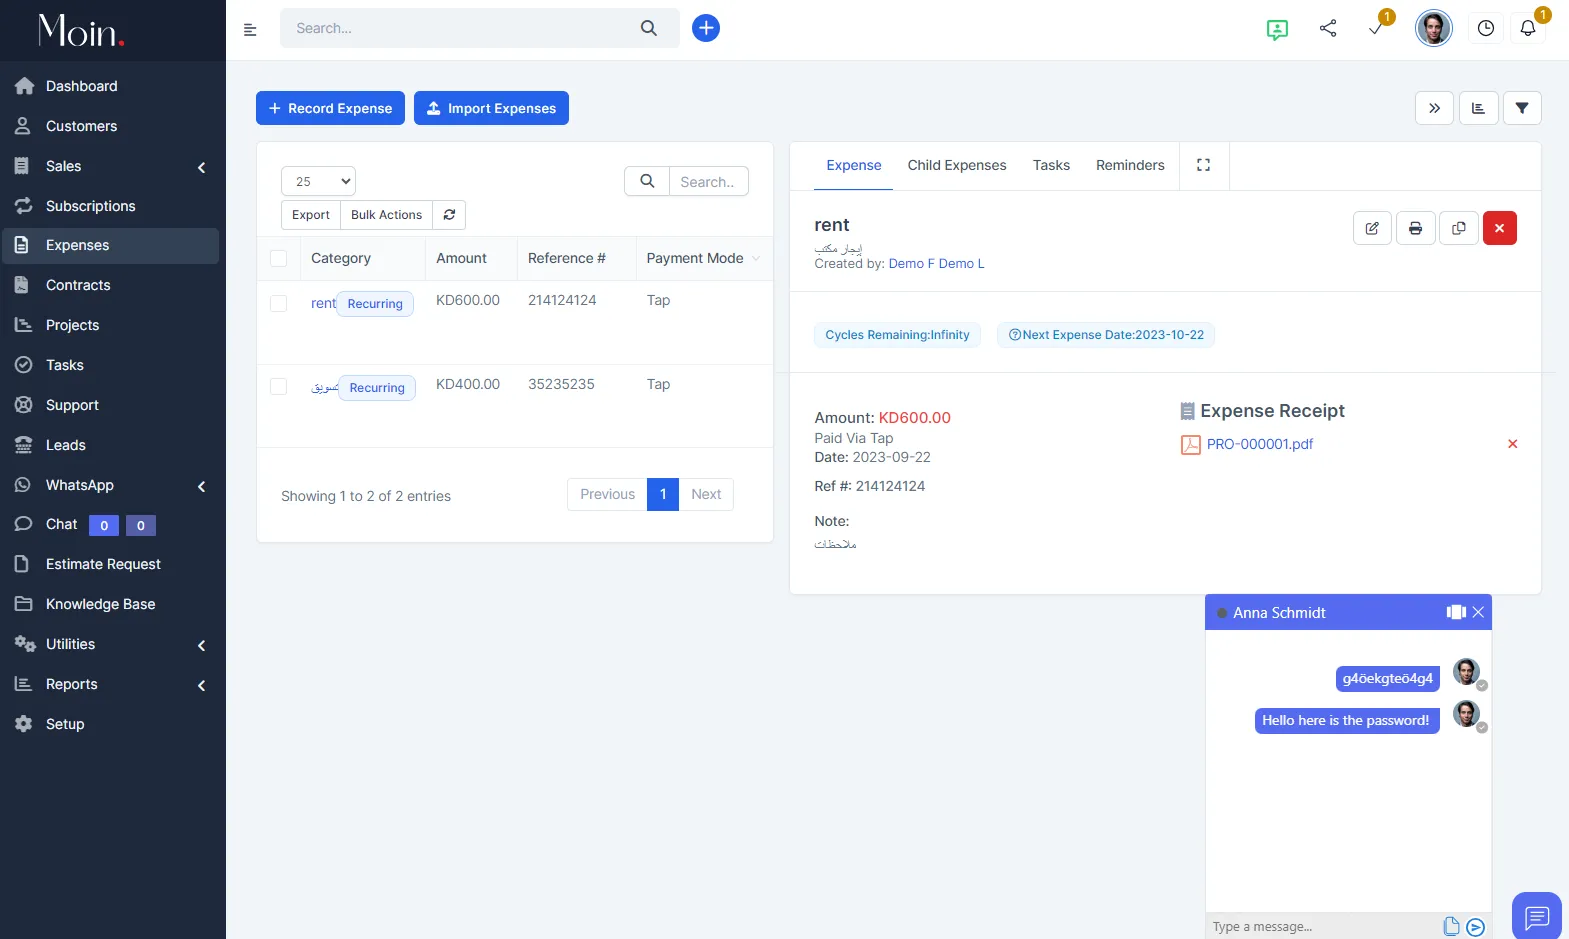Image resolution: width=1569 pixels, height=939 pixels.
Task: Open the notifications bell
Action: pyautogui.click(x=1528, y=28)
